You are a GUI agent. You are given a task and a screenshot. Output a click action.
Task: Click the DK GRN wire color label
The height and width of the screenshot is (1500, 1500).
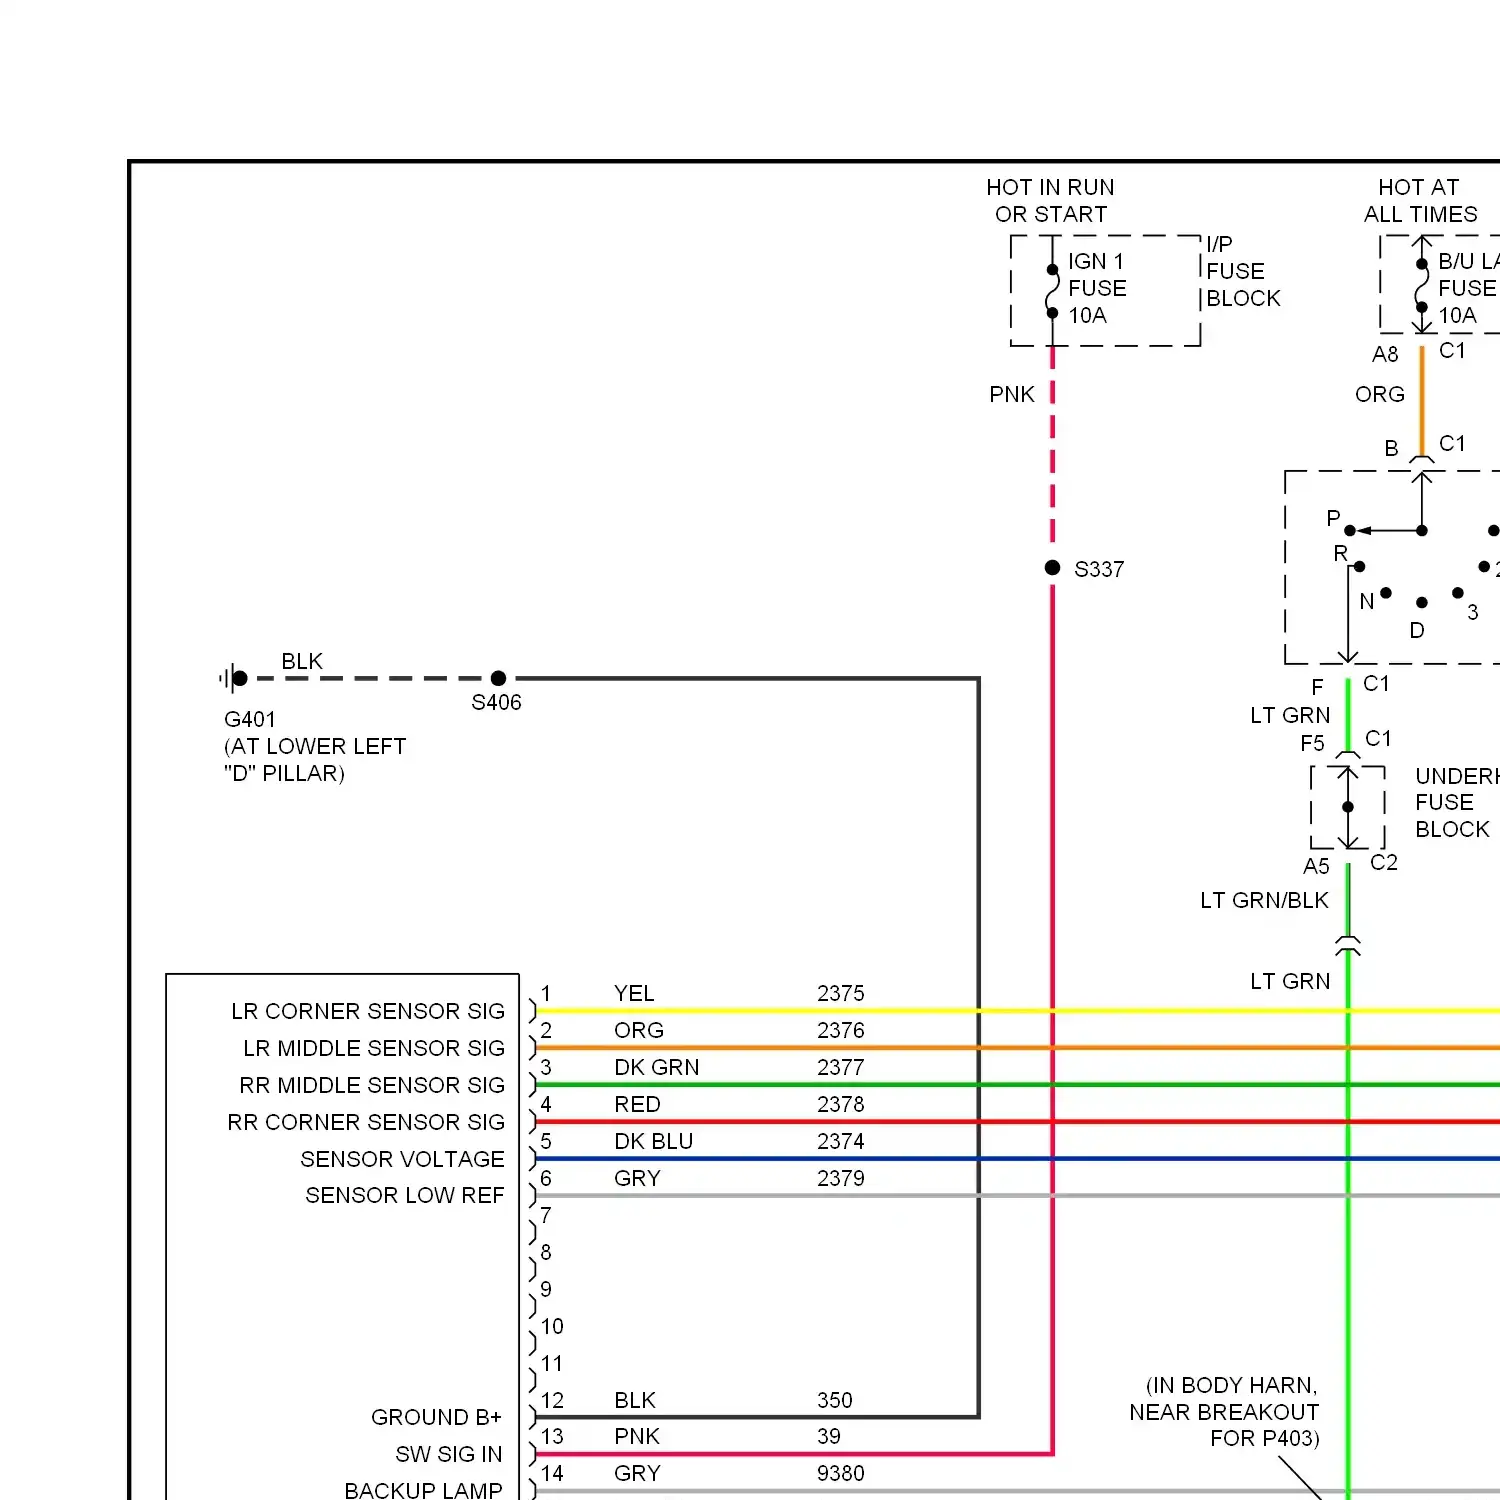pyautogui.click(x=656, y=1067)
